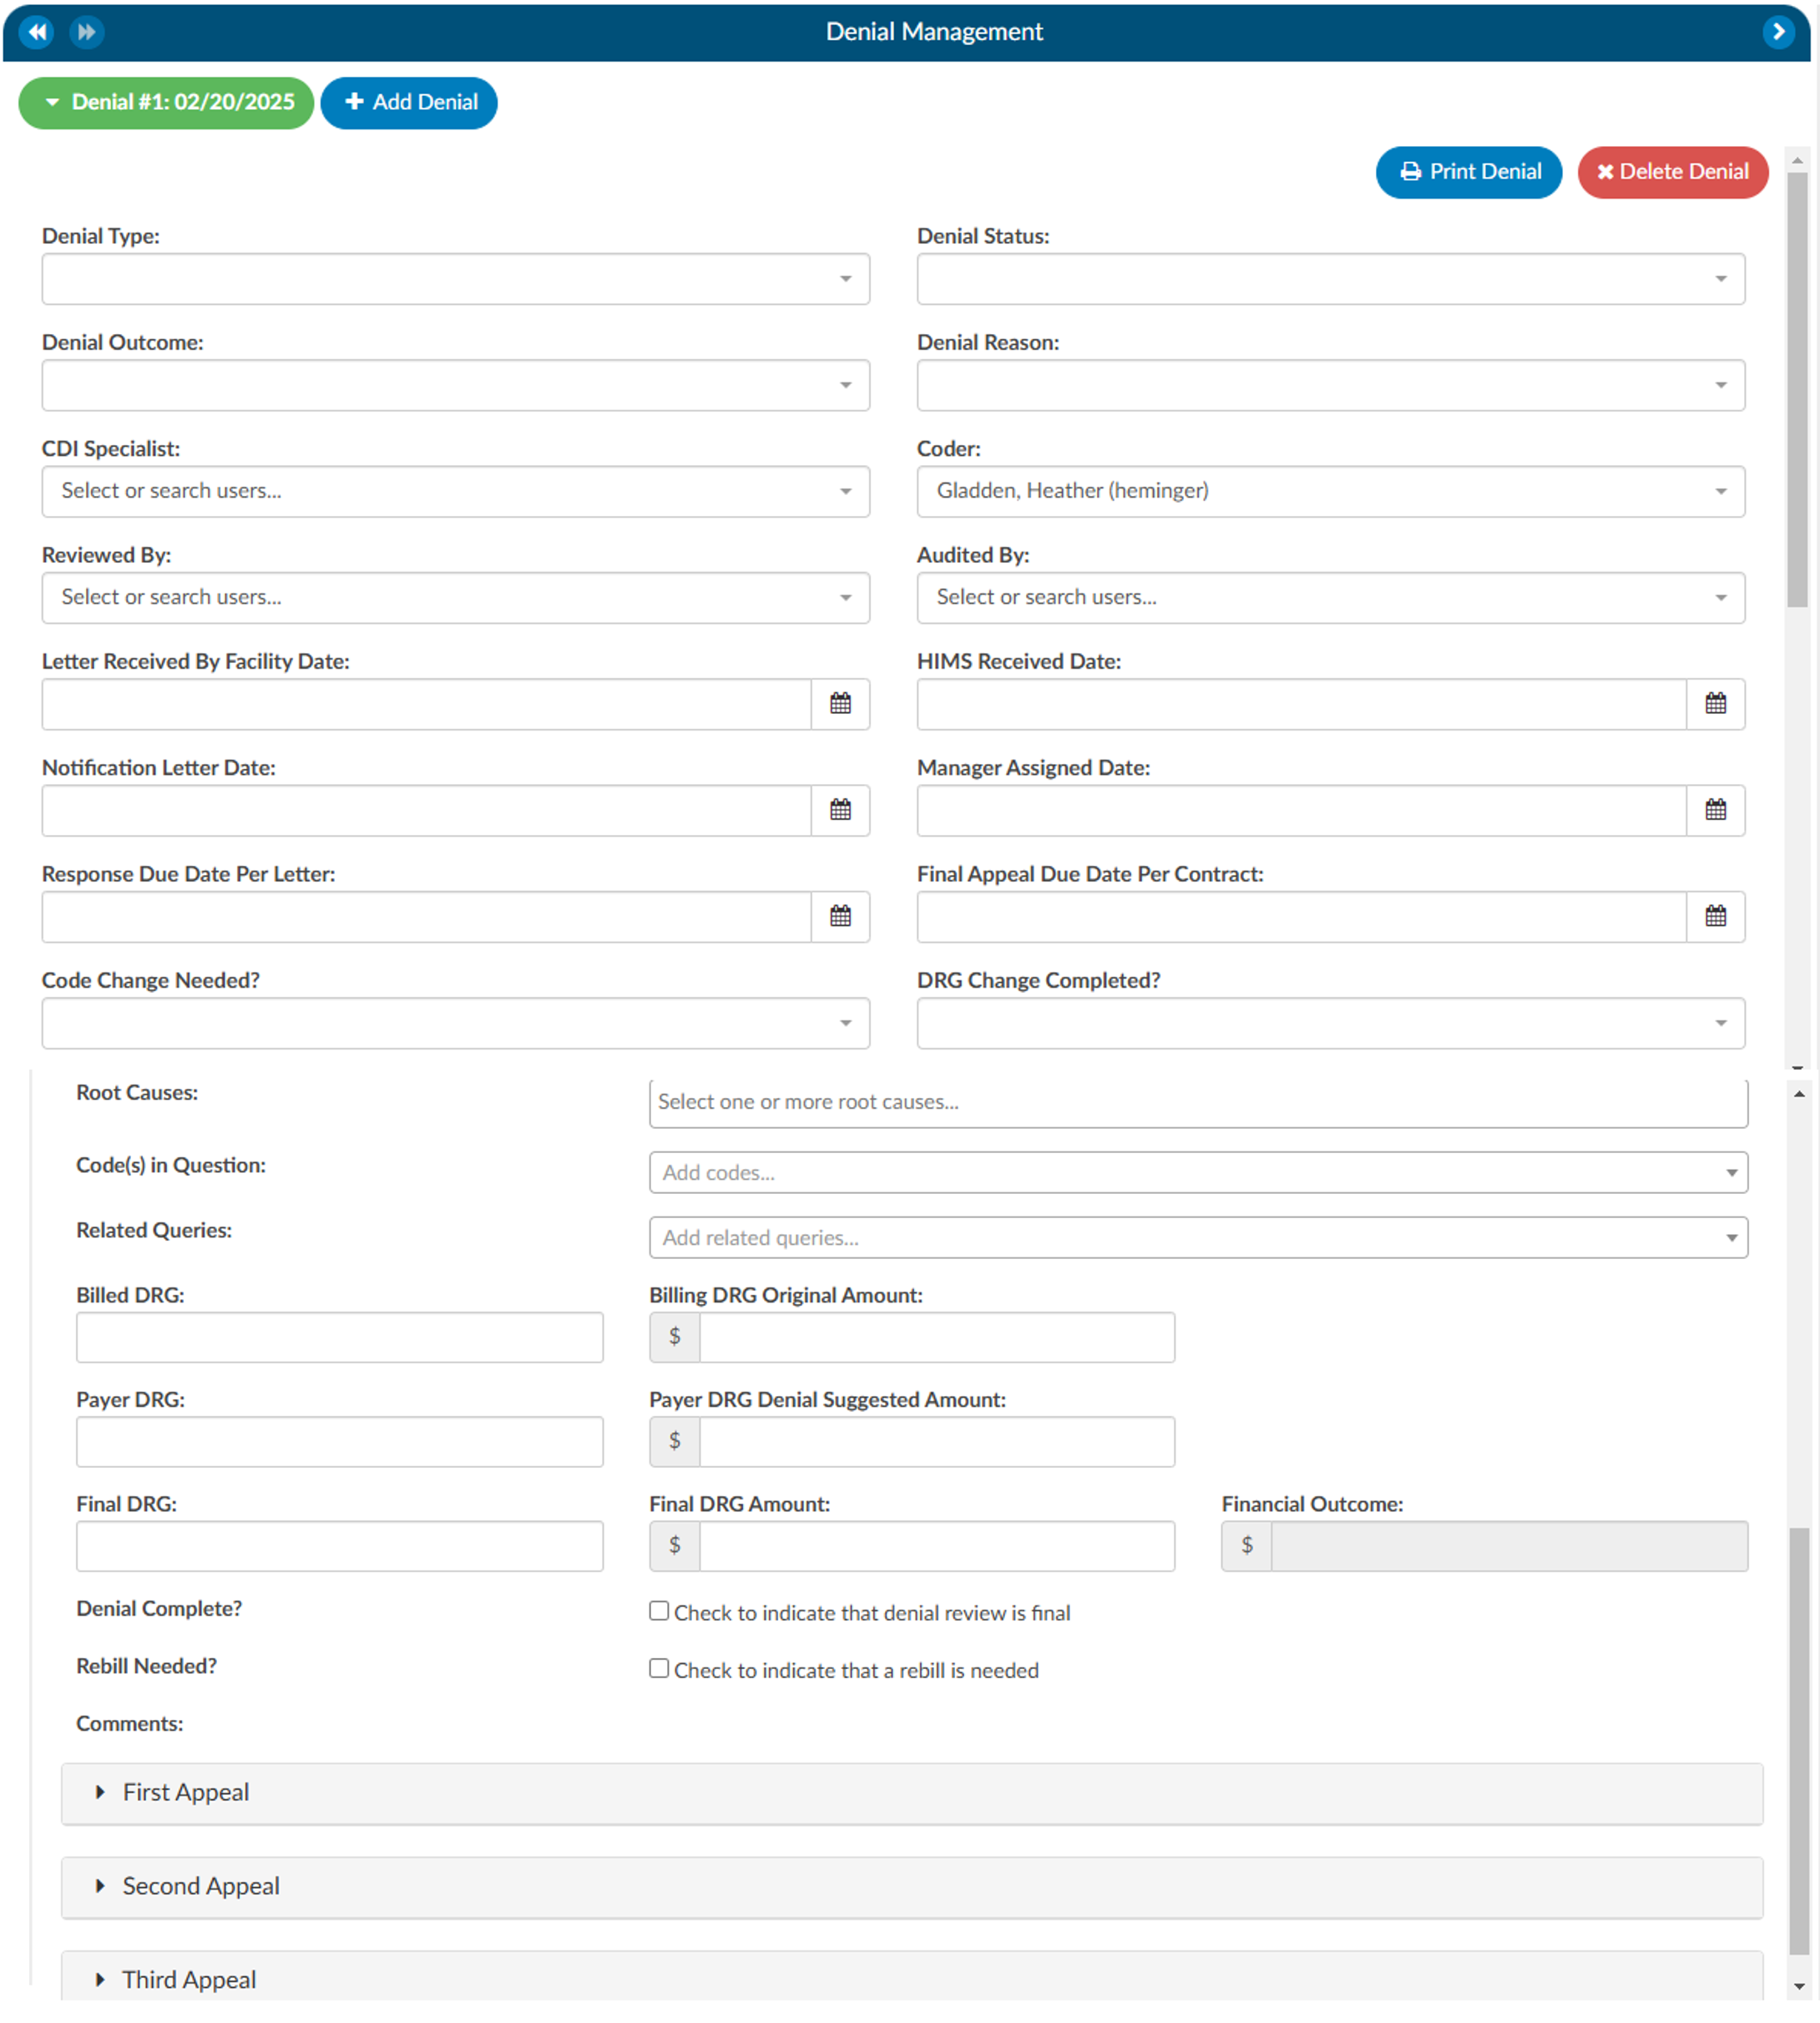
Task: Open the Code Change Needed dropdown
Action: click(x=456, y=1023)
